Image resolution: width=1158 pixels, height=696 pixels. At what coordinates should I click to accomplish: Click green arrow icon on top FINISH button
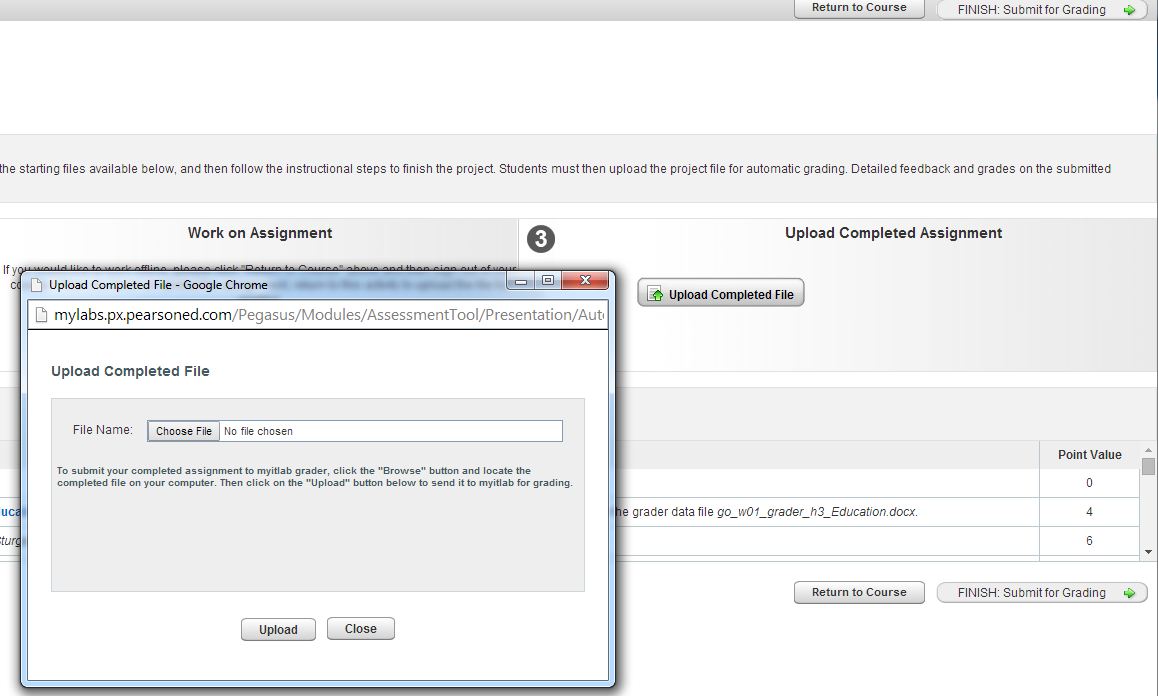tap(1129, 10)
